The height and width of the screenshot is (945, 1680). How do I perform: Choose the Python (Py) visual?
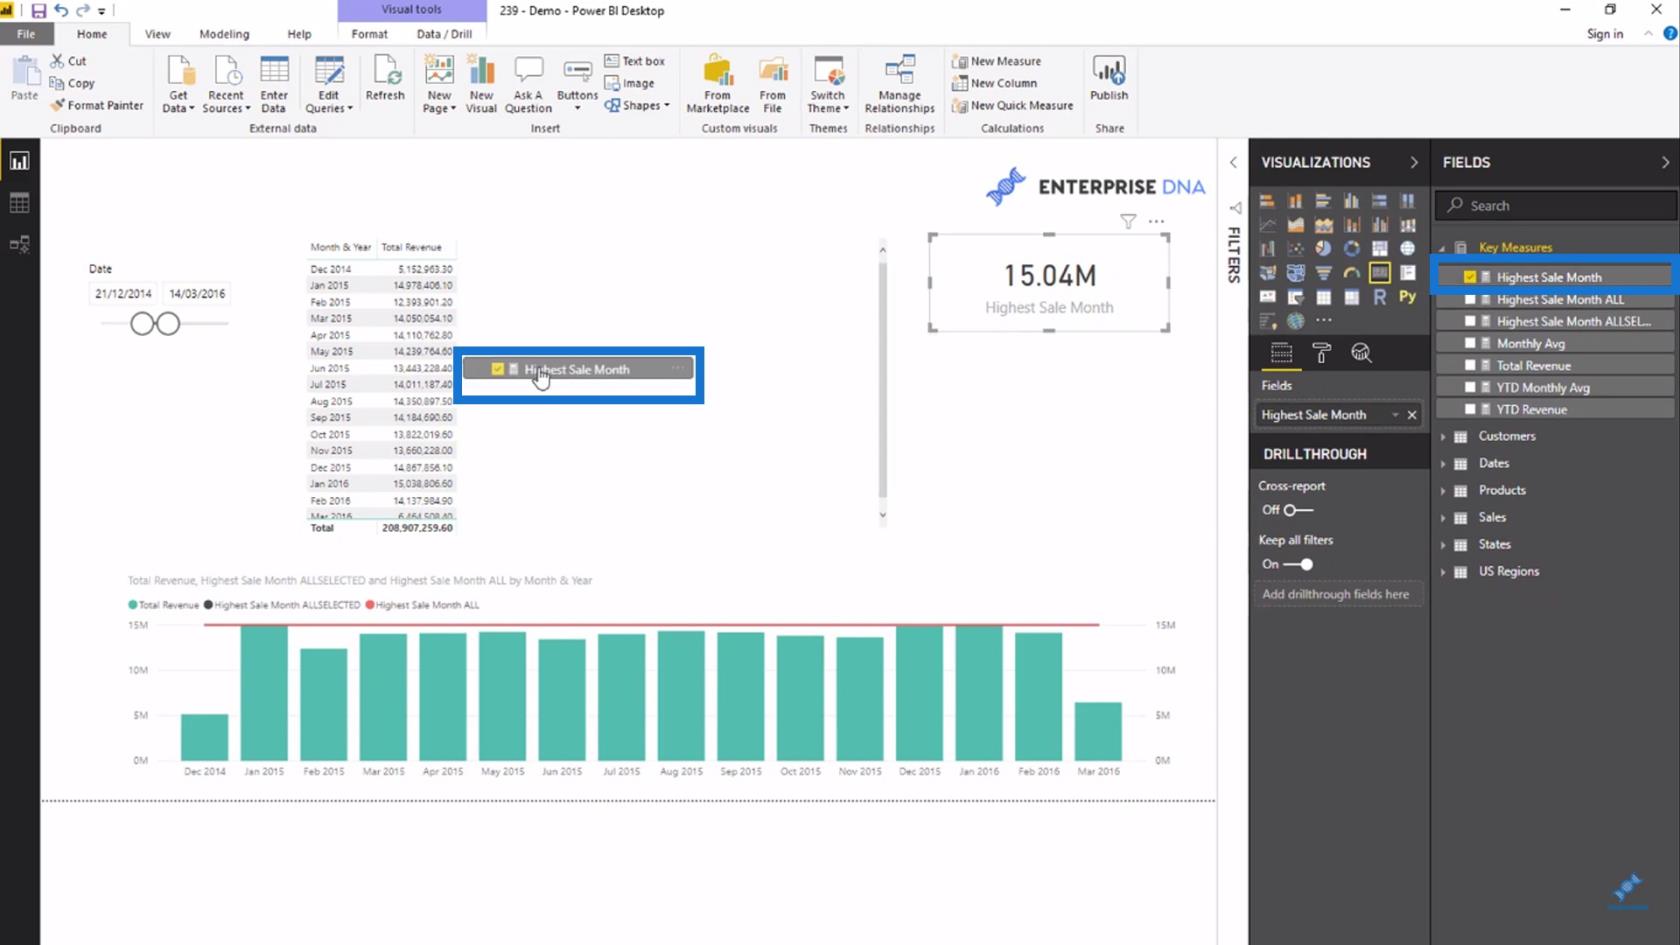1408,297
